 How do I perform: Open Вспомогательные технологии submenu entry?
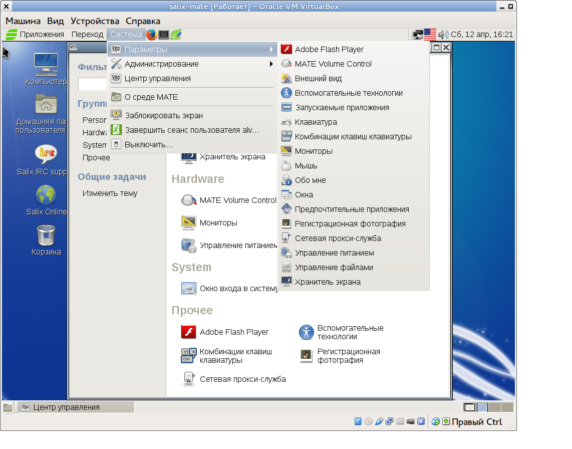coord(354,93)
